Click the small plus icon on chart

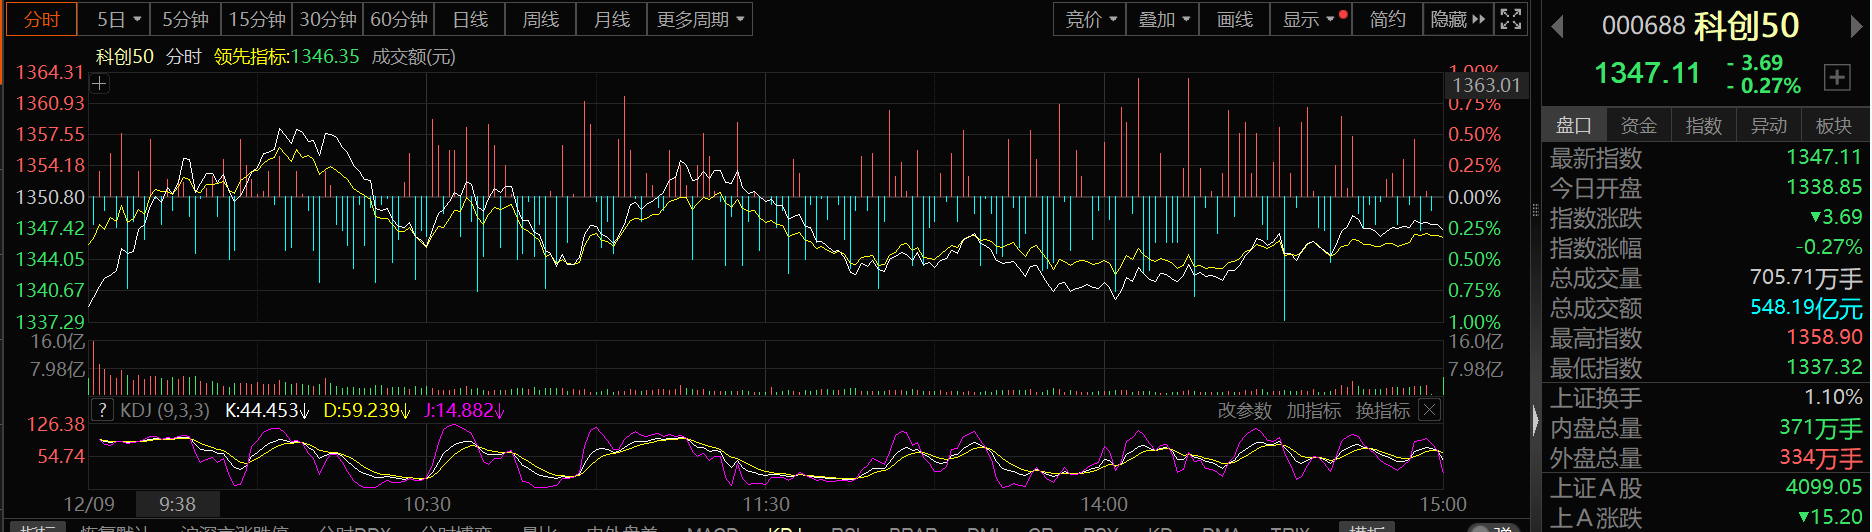(x=99, y=85)
